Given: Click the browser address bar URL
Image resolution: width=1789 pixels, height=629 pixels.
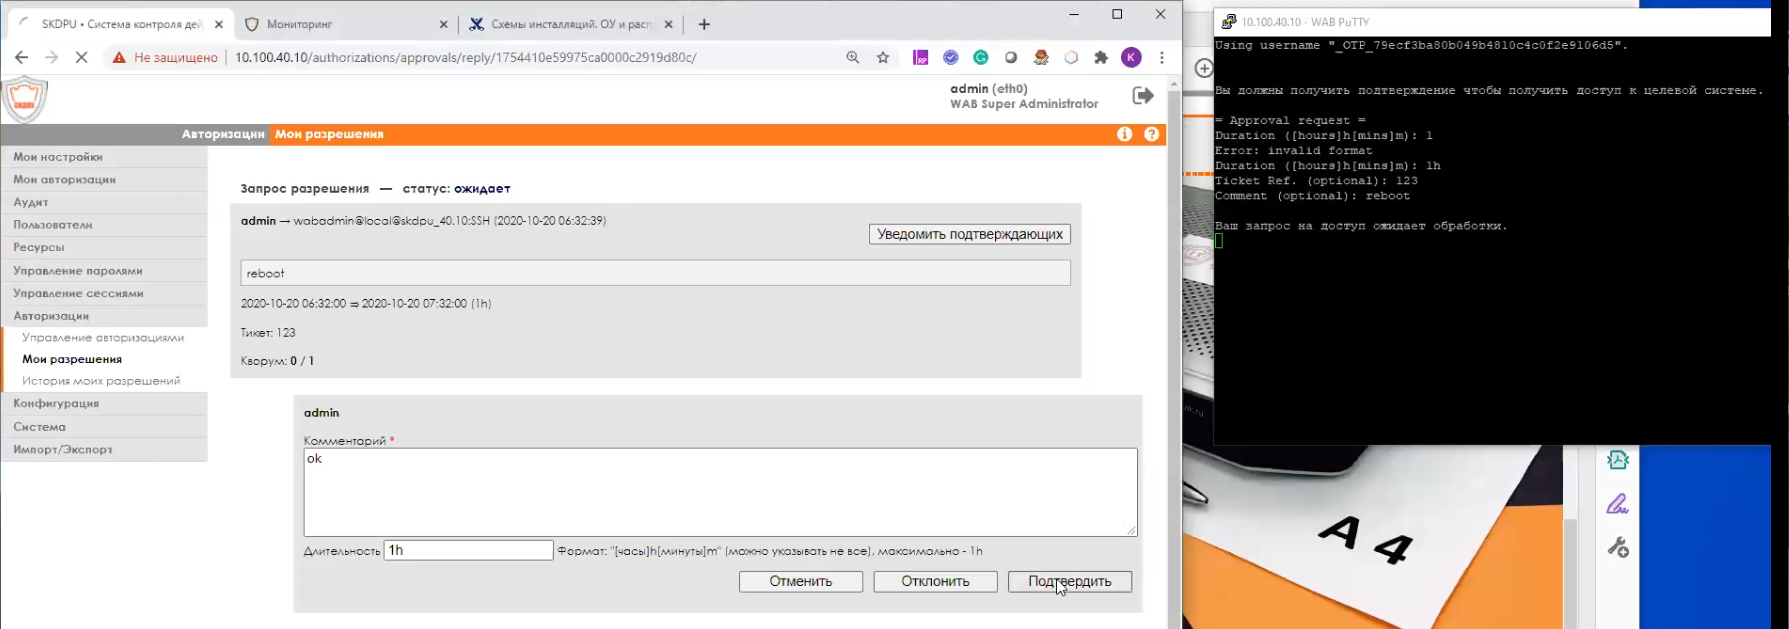Looking at the screenshot, I should click(466, 58).
